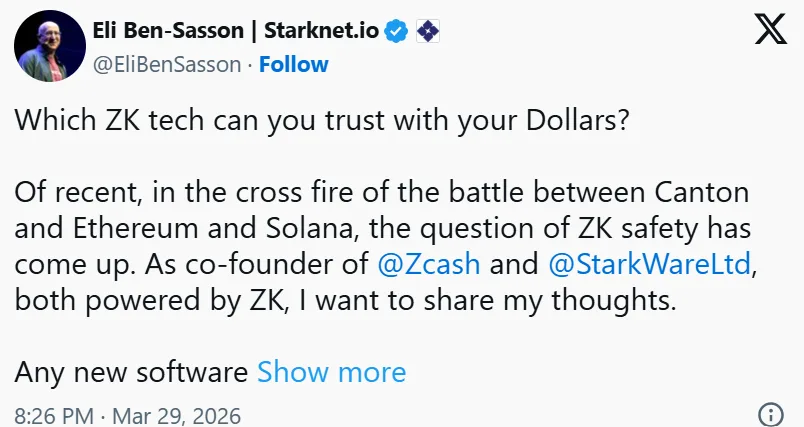
Task: Open the @StarkWareLtd mention
Action: [649, 264]
